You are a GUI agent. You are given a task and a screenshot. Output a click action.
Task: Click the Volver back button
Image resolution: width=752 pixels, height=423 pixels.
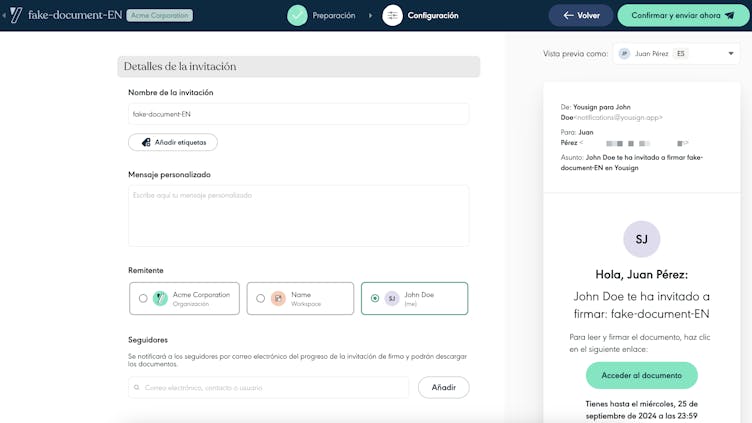[581, 15]
